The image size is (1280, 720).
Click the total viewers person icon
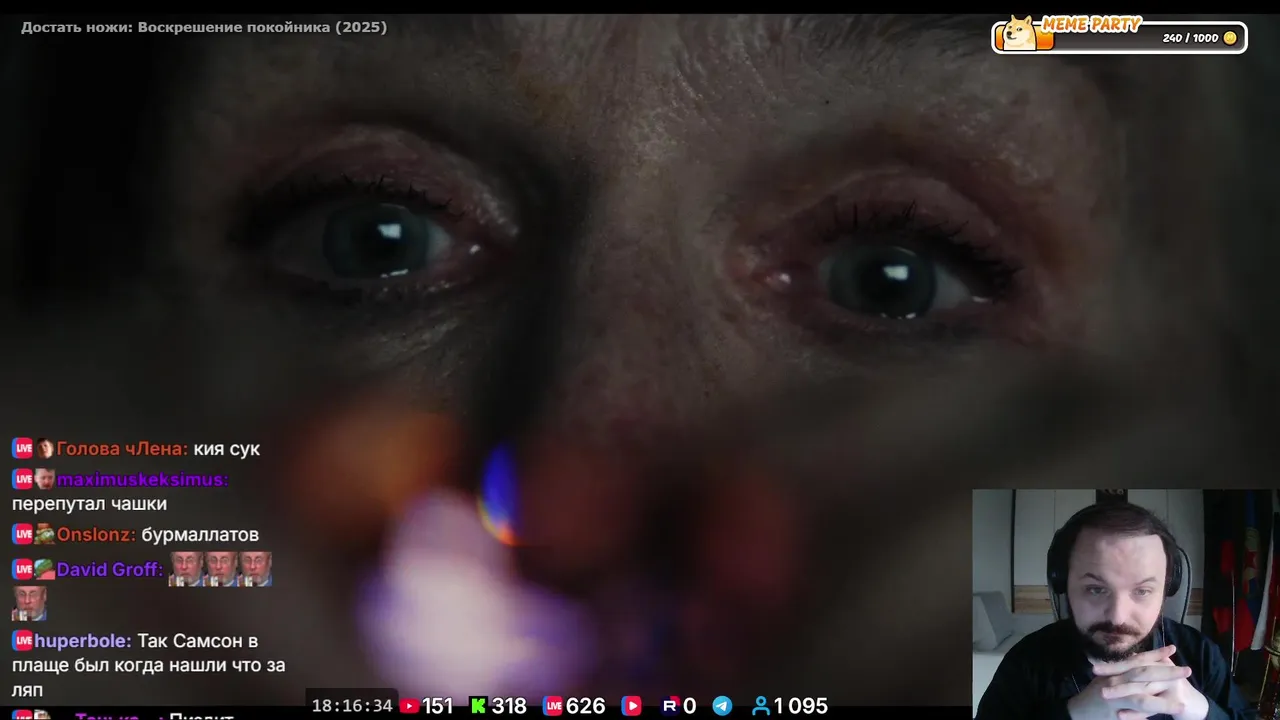(x=761, y=706)
